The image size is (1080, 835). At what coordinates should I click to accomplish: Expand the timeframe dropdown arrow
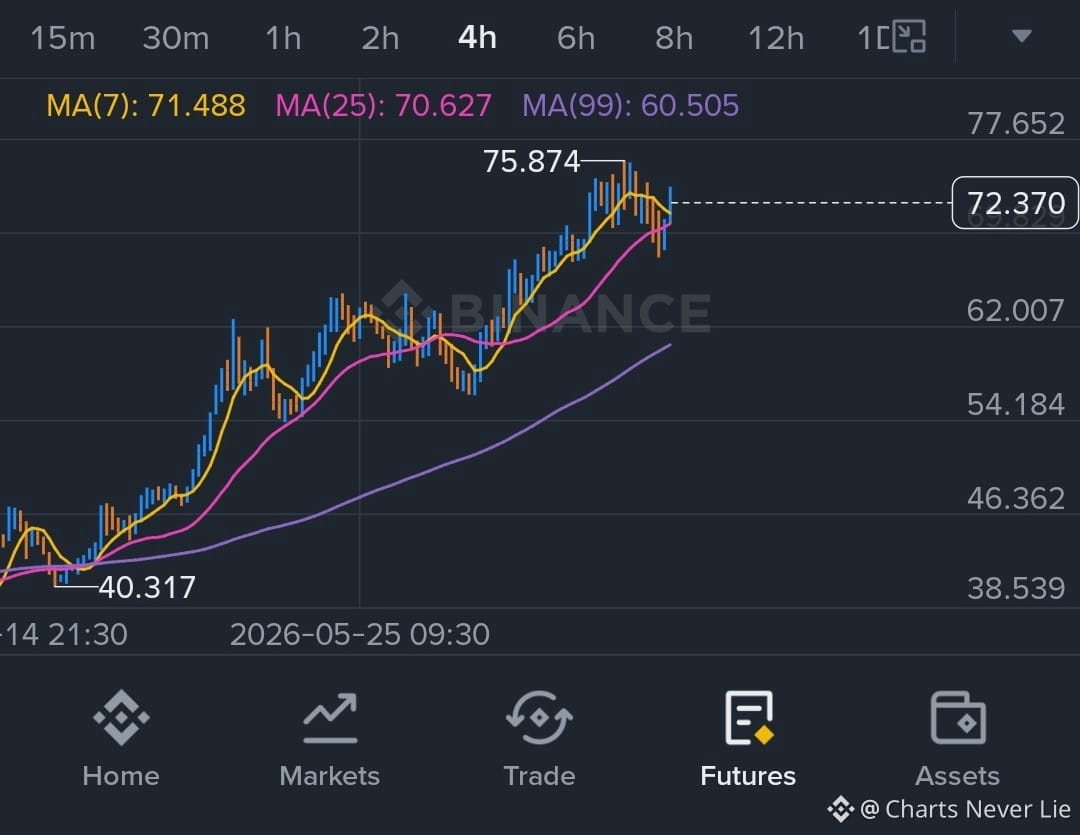click(1021, 35)
